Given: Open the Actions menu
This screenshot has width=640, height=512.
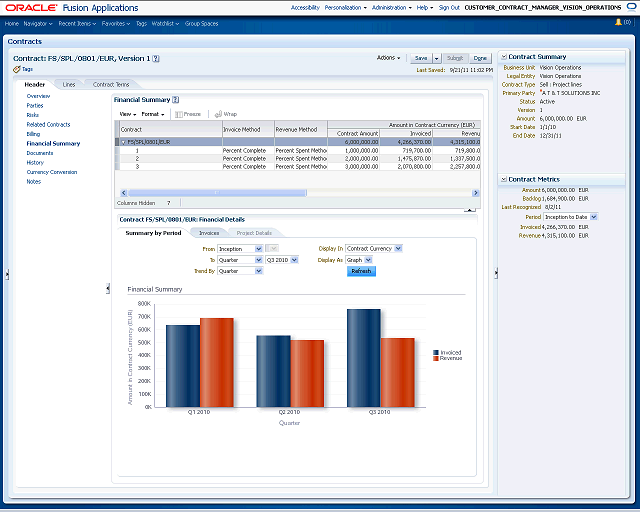Looking at the screenshot, I should (x=388, y=58).
